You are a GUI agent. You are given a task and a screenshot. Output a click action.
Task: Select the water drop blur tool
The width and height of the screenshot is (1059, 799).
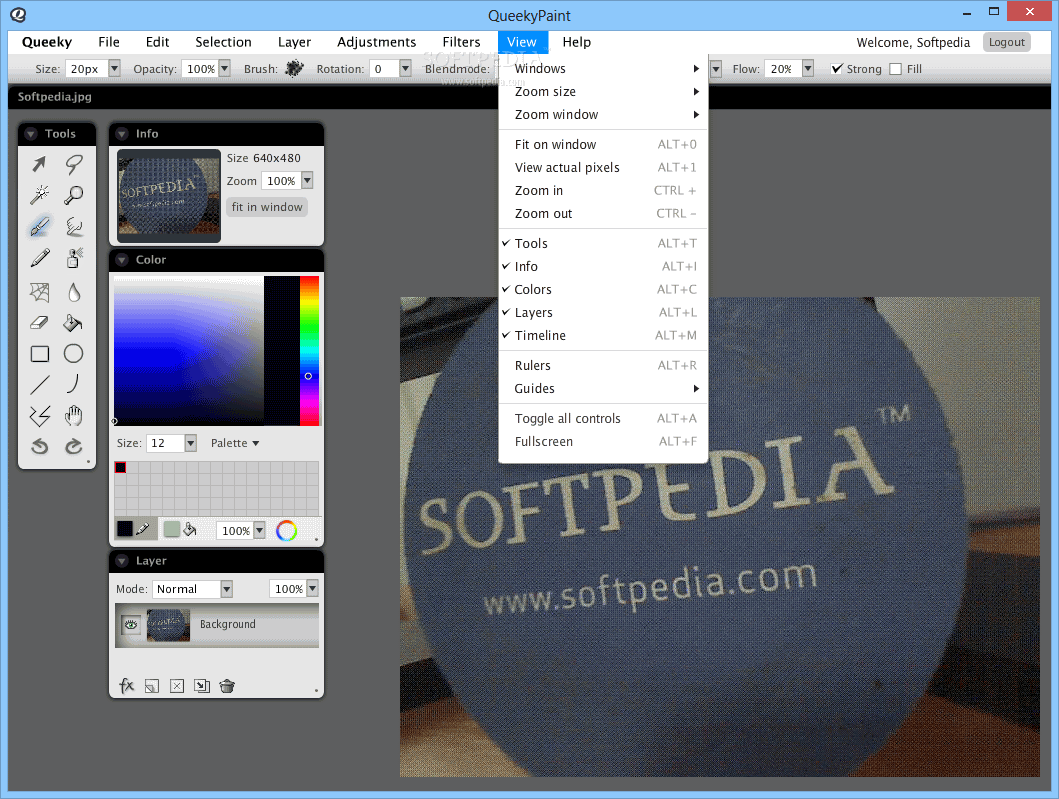[x=74, y=292]
